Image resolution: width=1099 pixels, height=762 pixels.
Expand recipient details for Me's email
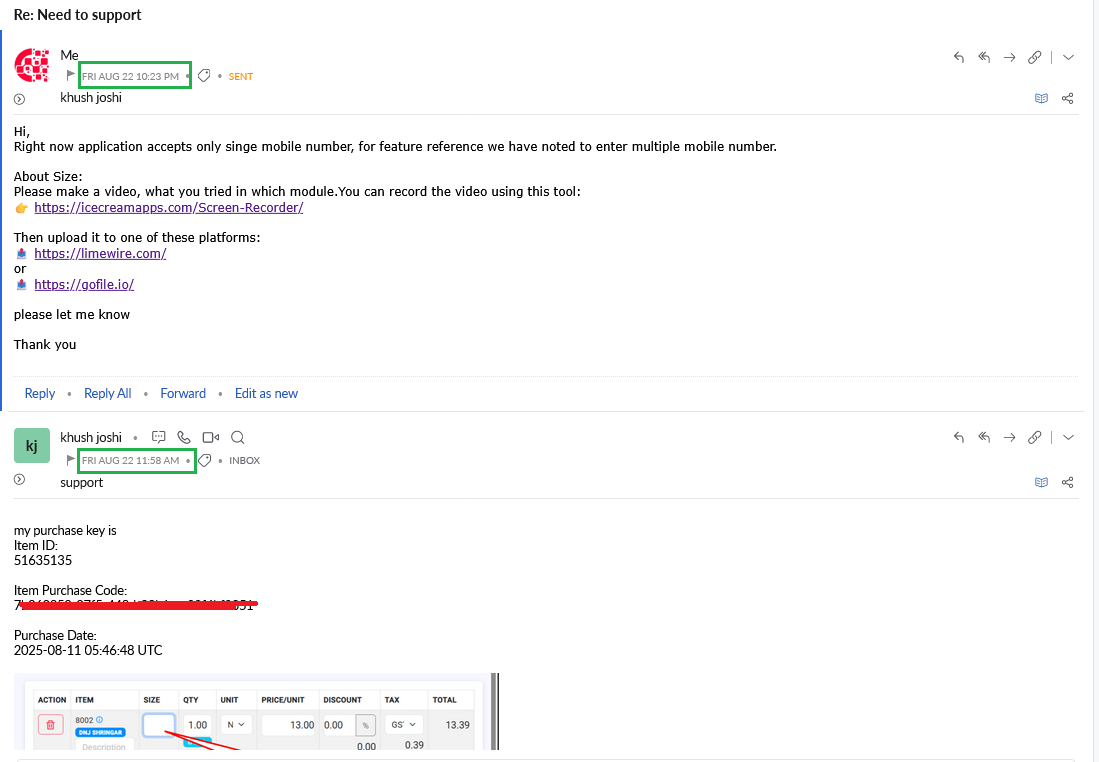click(20, 100)
